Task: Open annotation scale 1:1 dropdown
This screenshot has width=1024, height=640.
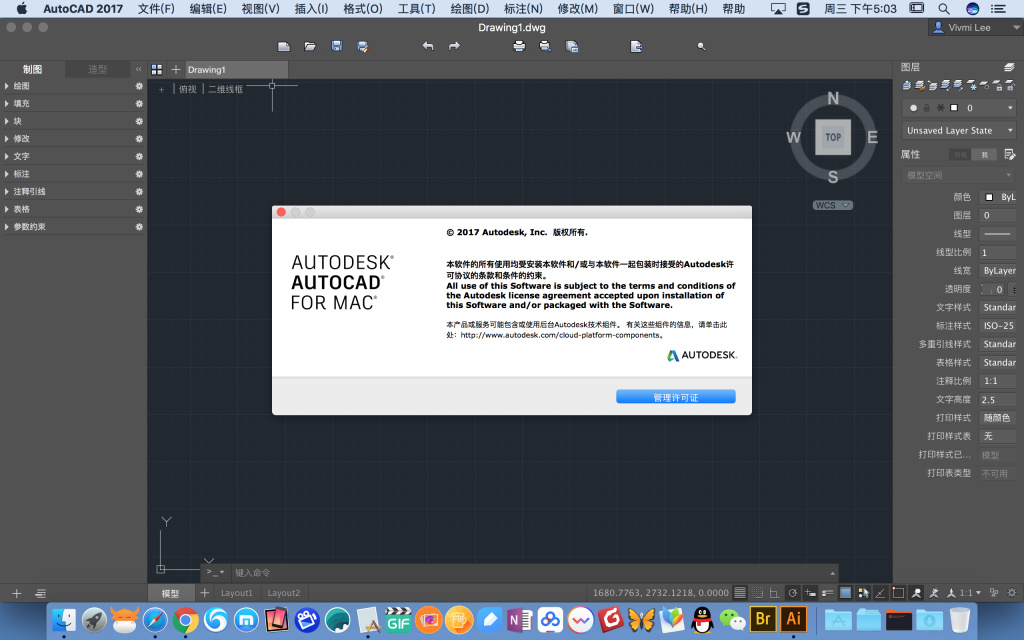Action: (x=970, y=593)
